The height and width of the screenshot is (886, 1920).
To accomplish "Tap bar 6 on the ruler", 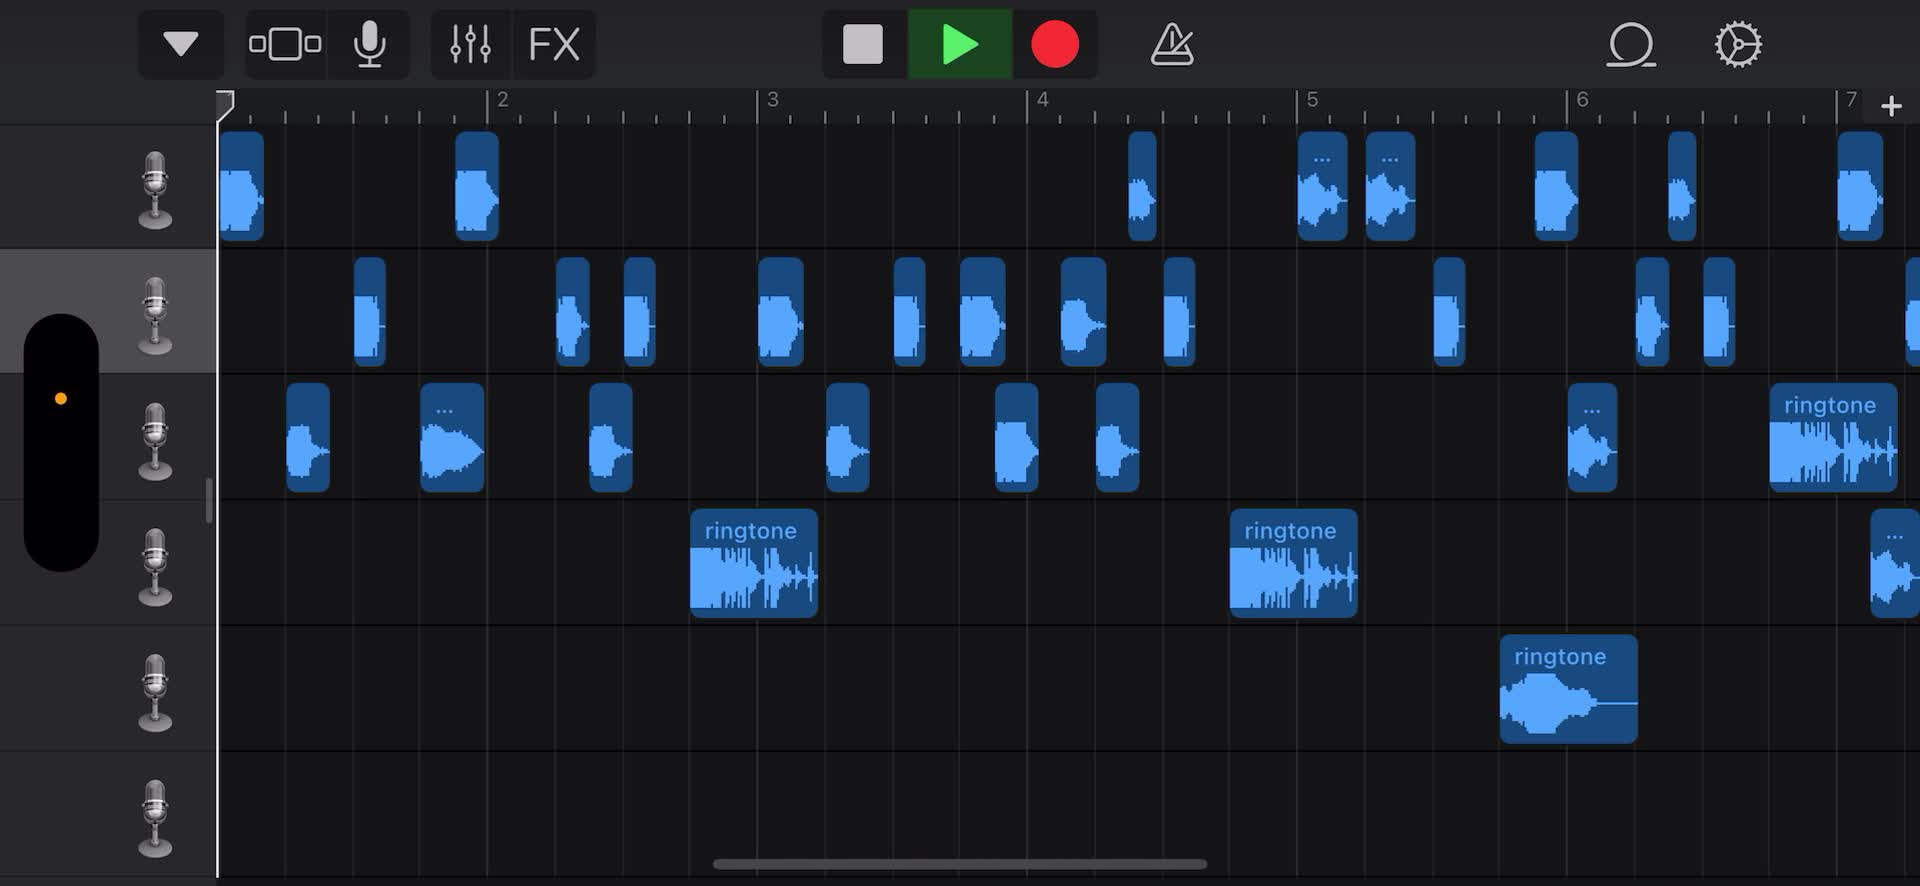I will (1582, 100).
